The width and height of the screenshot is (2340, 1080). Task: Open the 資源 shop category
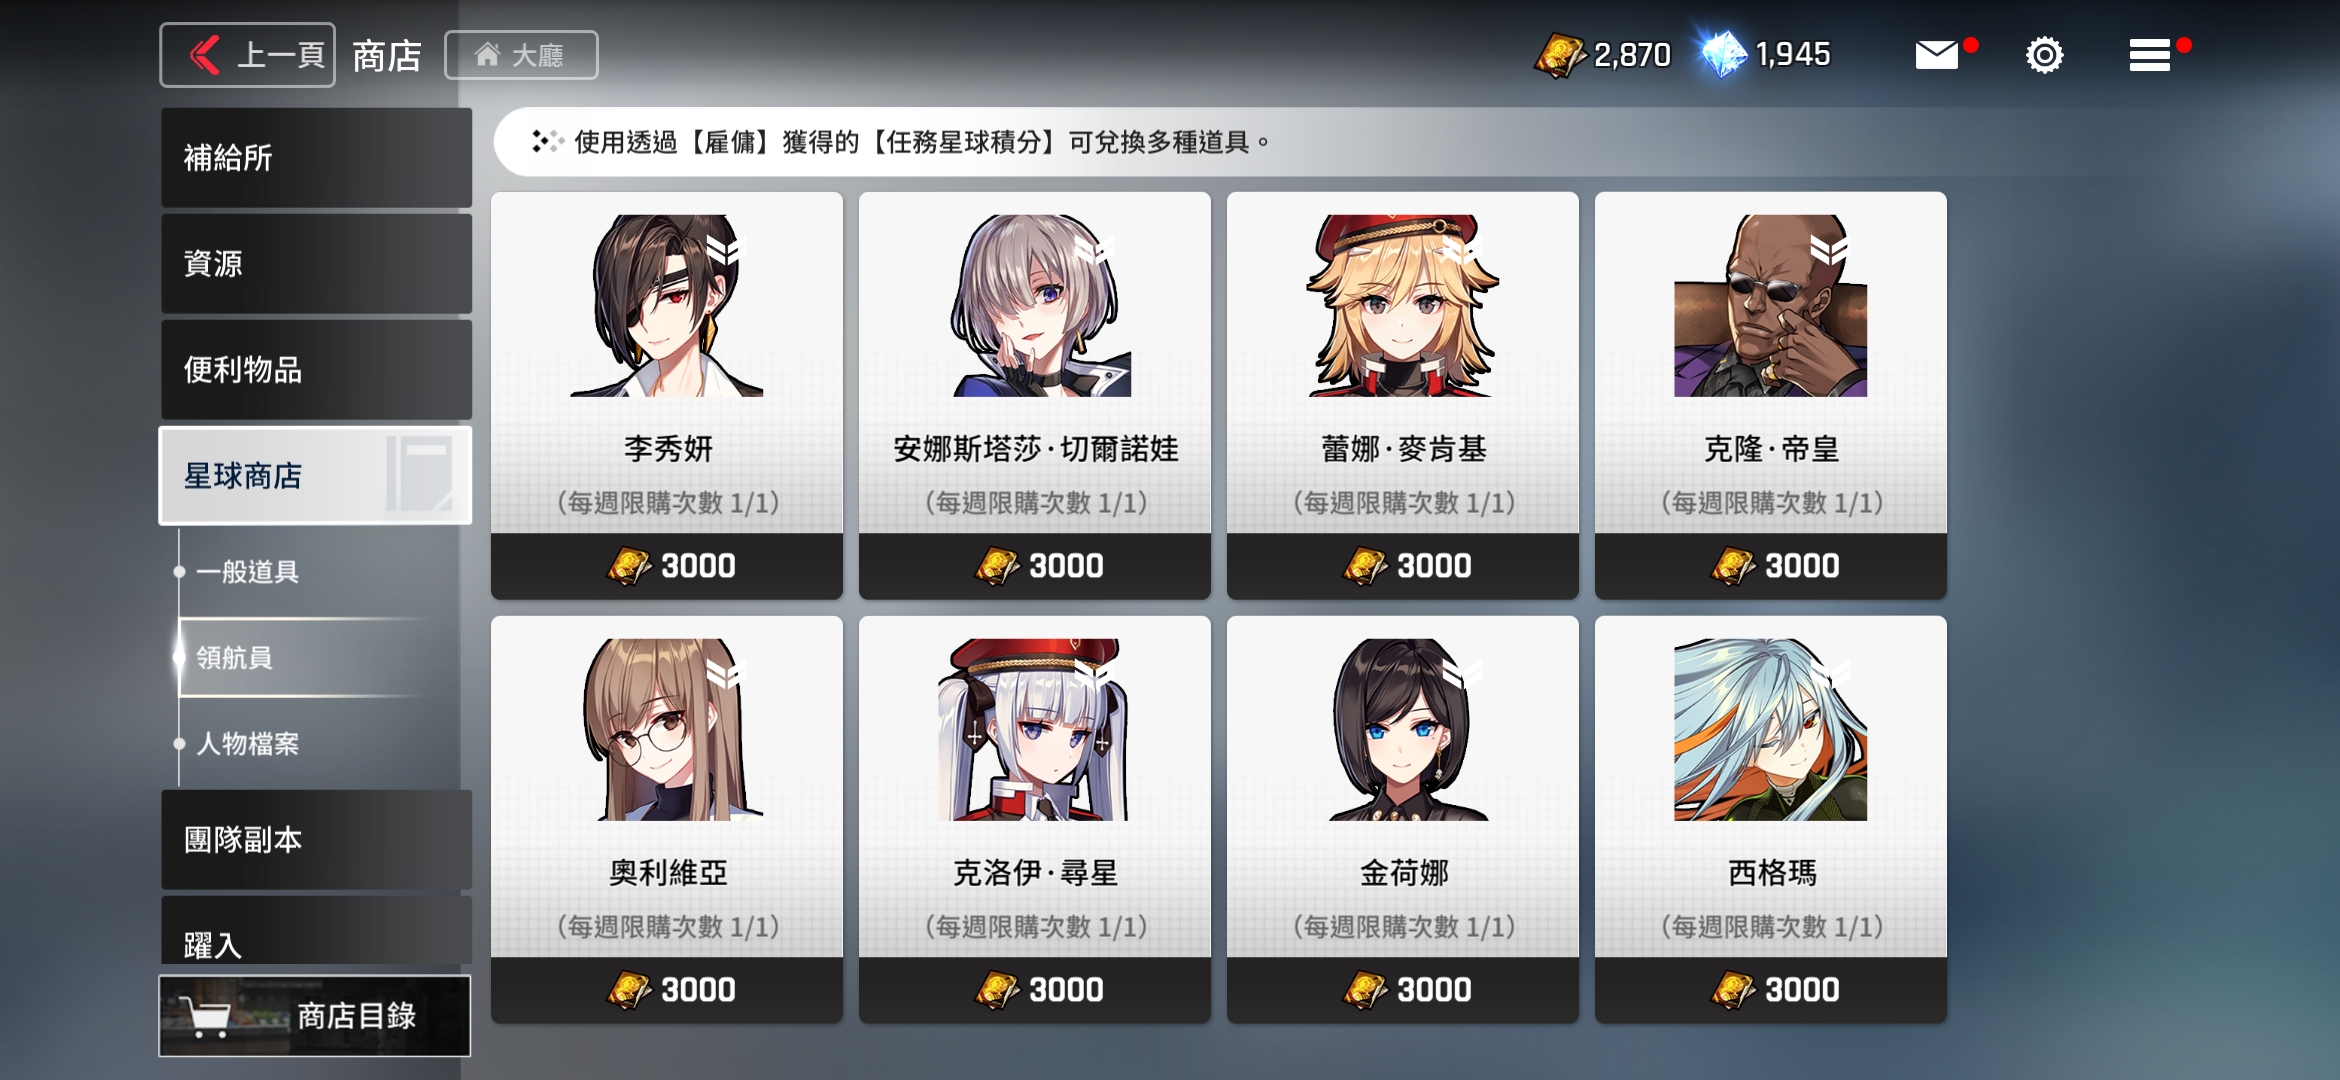pos(316,264)
